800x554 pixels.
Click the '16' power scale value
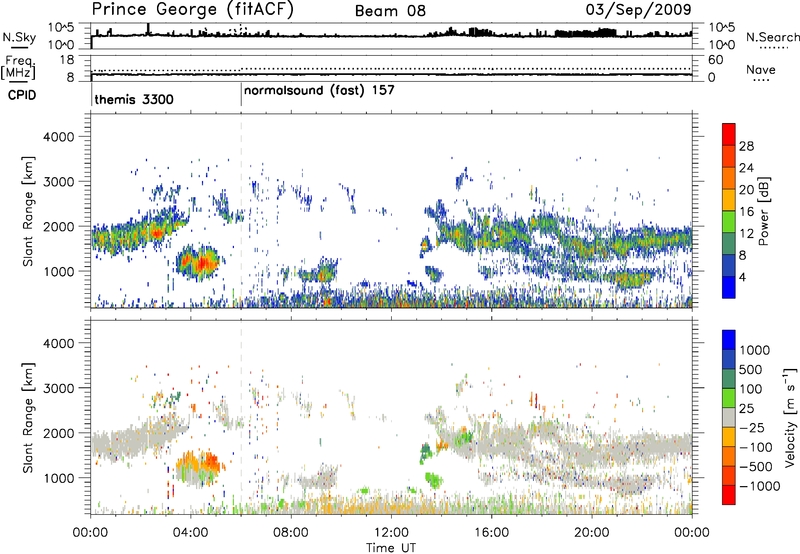pyautogui.click(x=746, y=212)
